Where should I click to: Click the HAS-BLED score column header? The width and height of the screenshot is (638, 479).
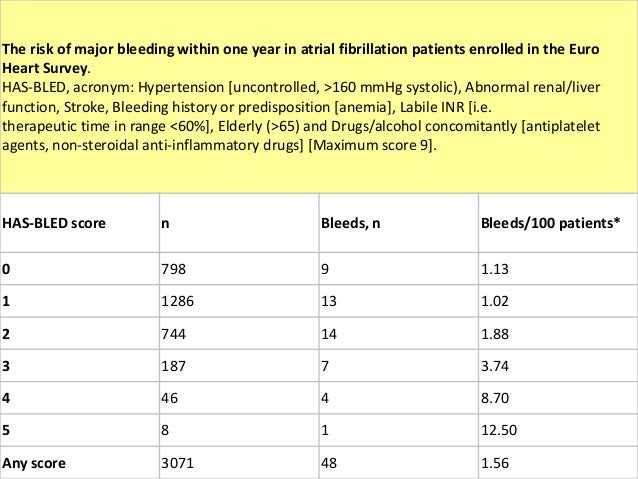[80, 223]
